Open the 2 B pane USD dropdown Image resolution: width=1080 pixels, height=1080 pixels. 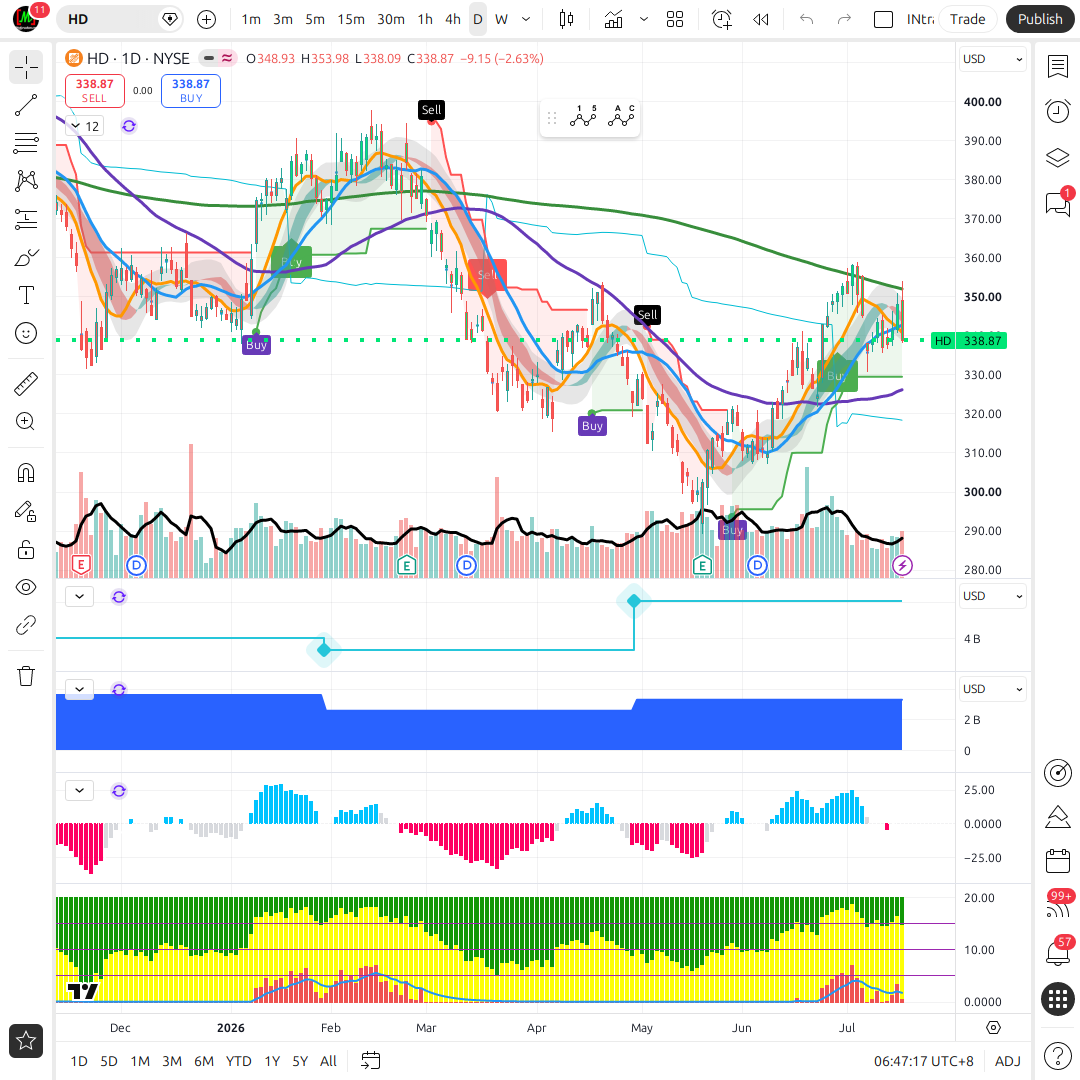pos(992,689)
